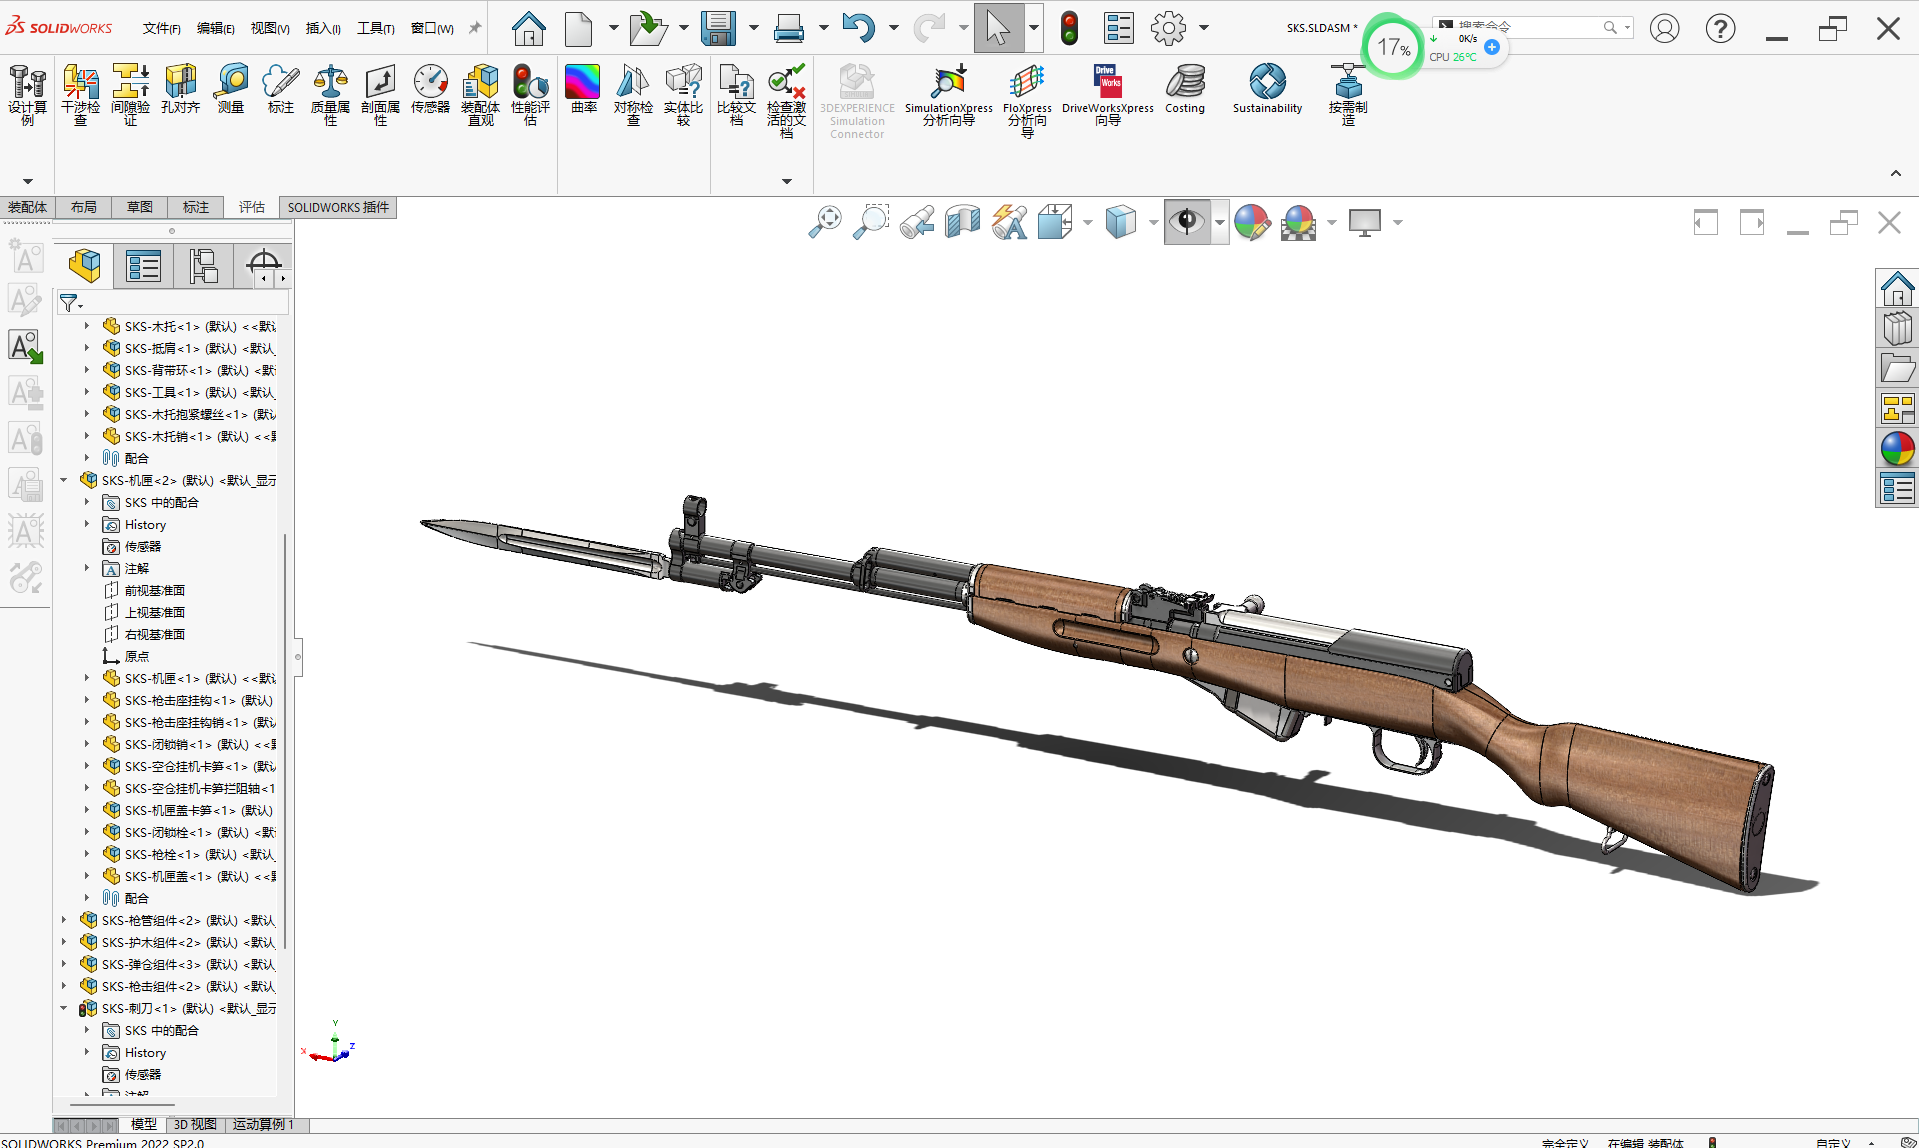Open Save button dropdown arrow
This screenshot has height=1148, width=1919.
pyautogui.click(x=753, y=28)
